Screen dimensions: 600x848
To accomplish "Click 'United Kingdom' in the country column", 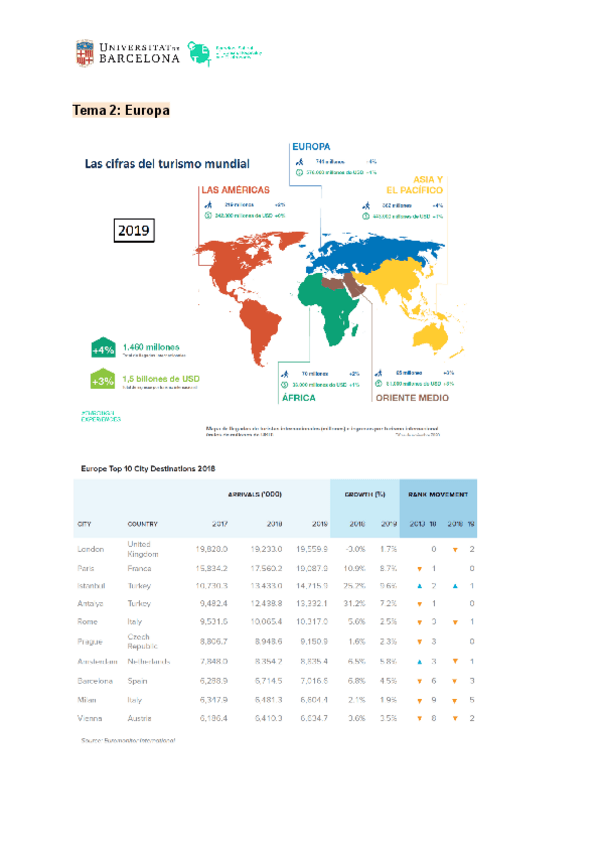I will (x=143, y=549).
